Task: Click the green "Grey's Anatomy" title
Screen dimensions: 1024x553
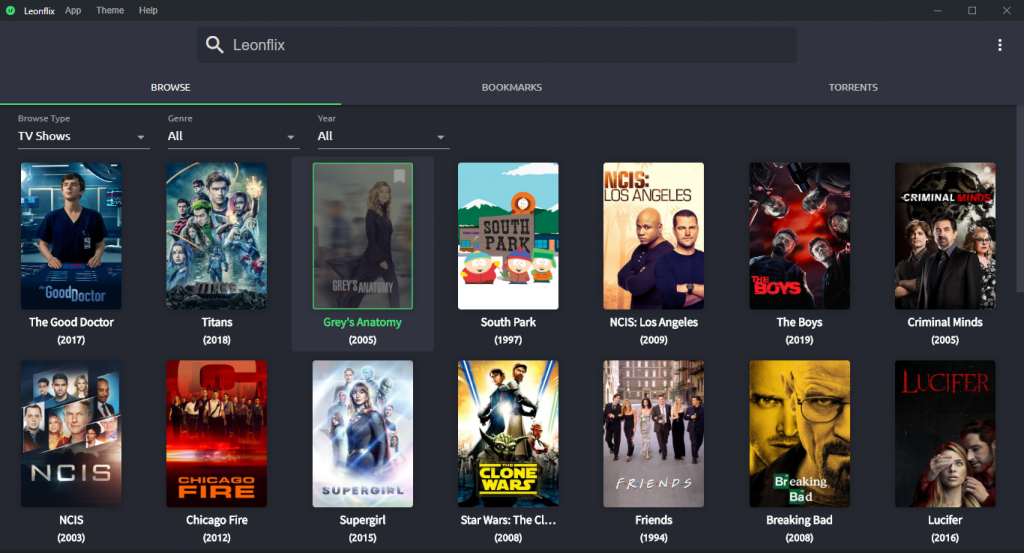Action: point(362,322)
